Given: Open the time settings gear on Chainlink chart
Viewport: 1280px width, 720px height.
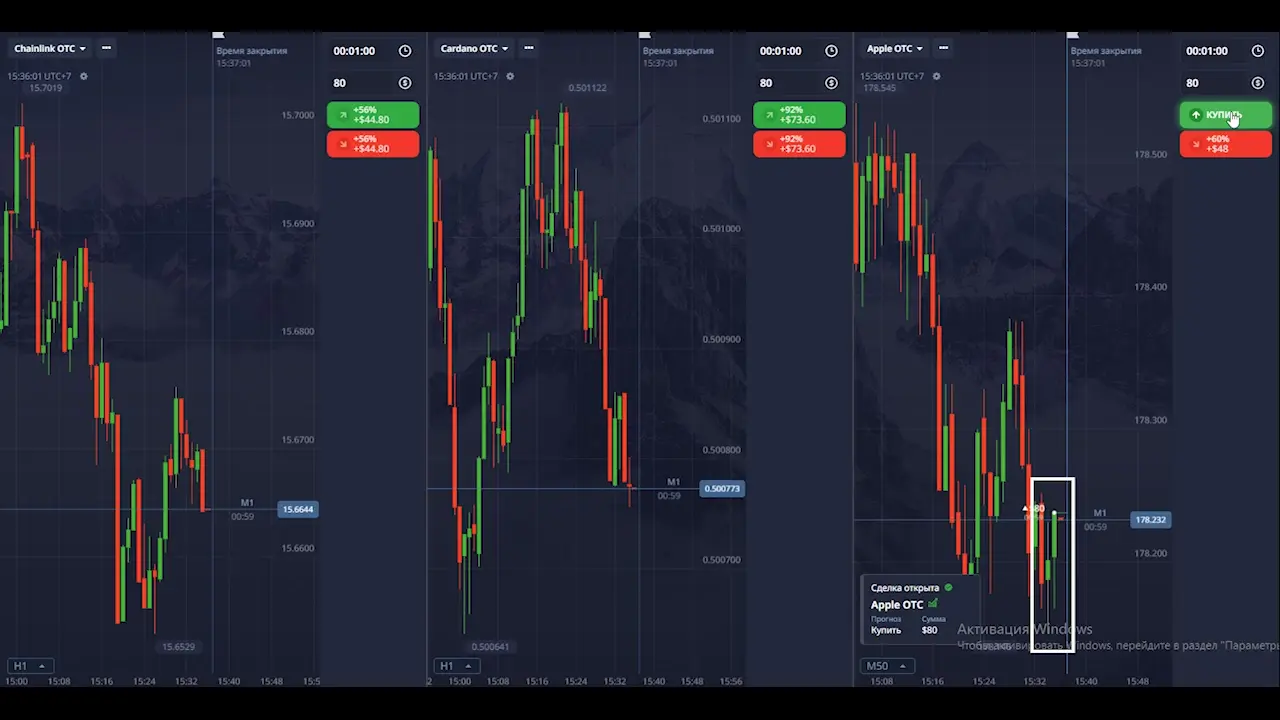Looking at the screenshot, I should 84,76.
